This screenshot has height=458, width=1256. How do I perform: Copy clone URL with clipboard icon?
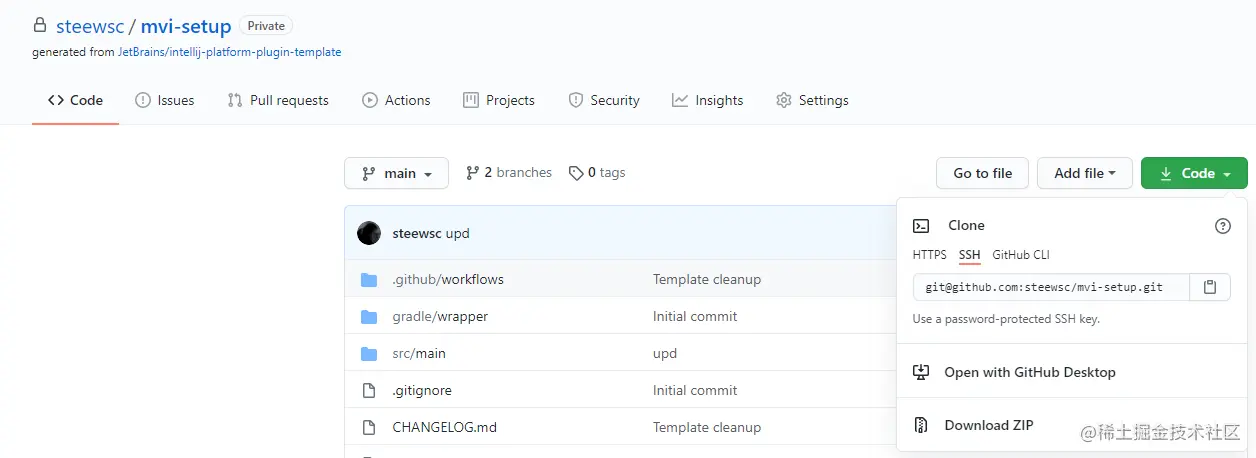[x=1210, y=287]
